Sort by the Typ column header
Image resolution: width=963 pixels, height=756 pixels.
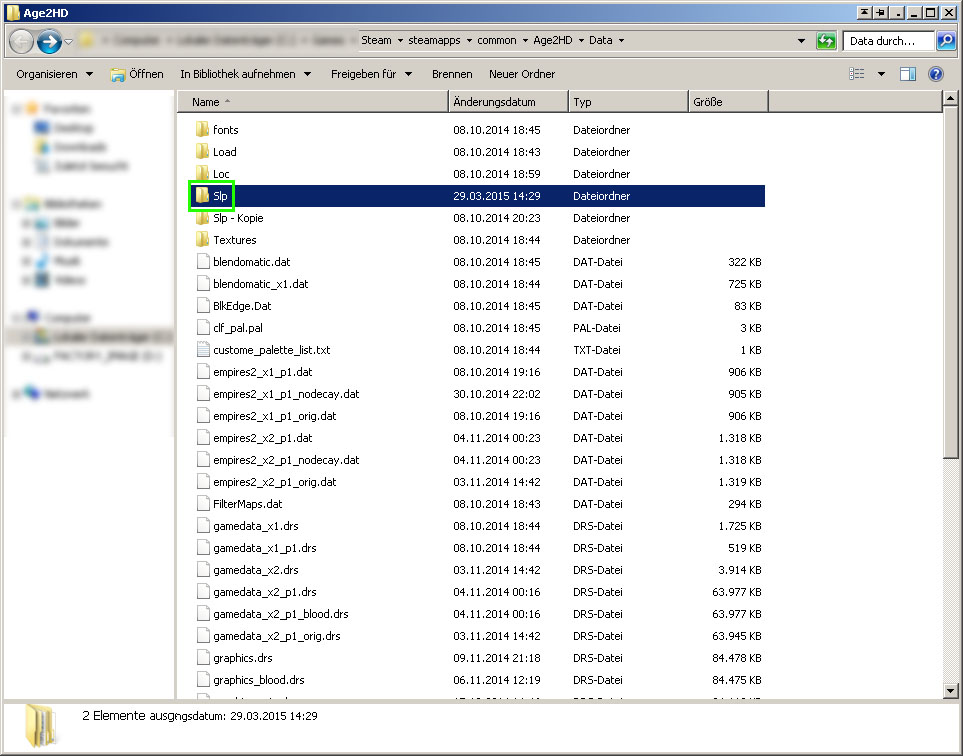point(628,102)
